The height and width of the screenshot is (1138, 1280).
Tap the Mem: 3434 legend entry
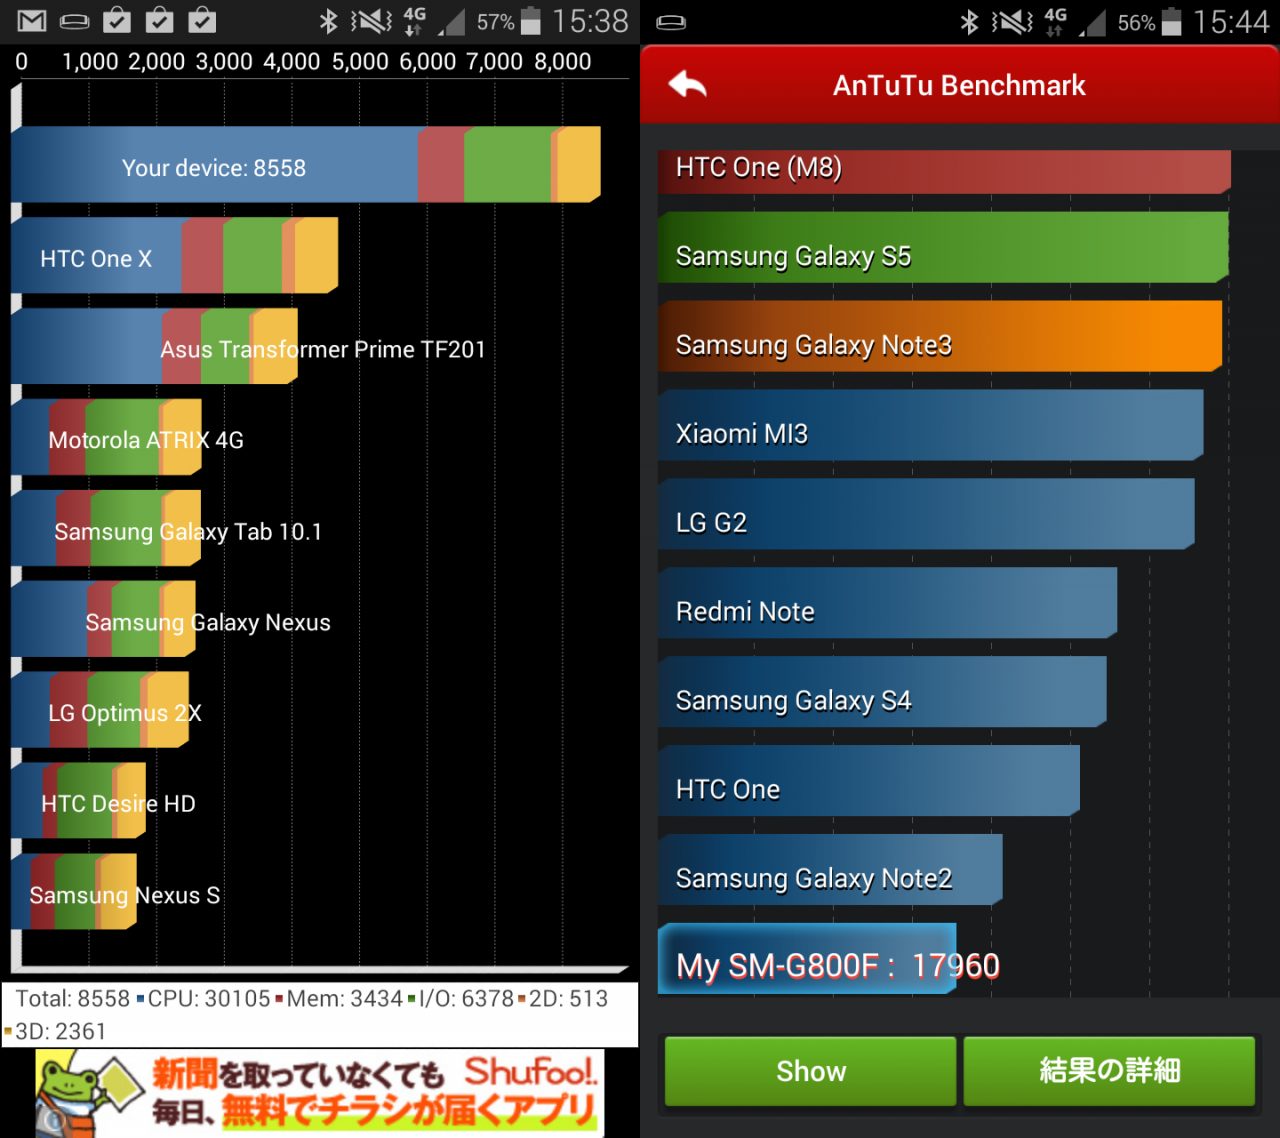pyautogui.click(x=339, y=998)
